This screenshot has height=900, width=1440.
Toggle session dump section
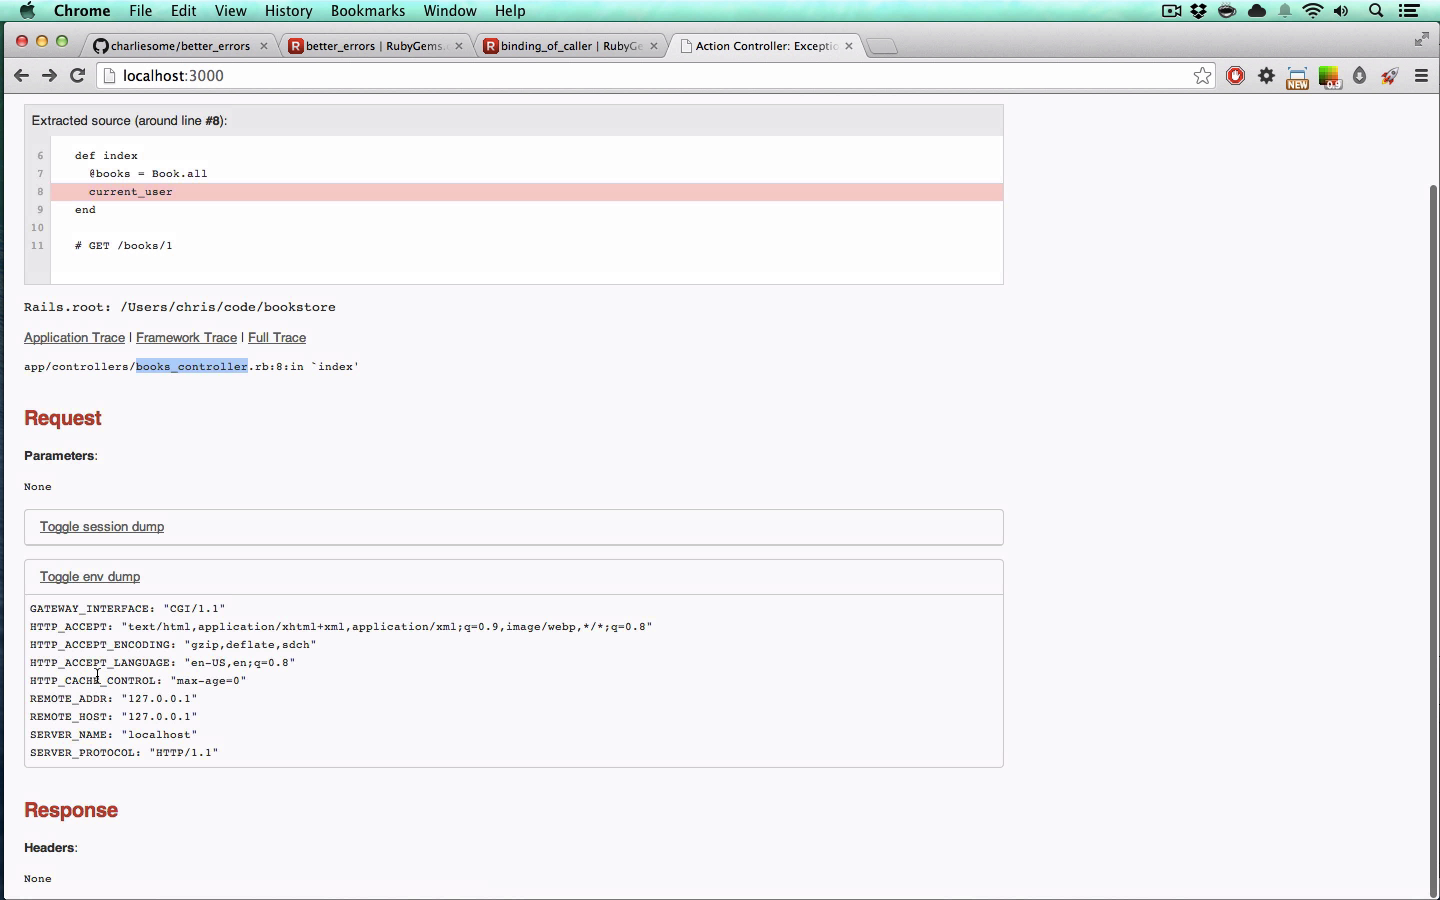point(102,527)
